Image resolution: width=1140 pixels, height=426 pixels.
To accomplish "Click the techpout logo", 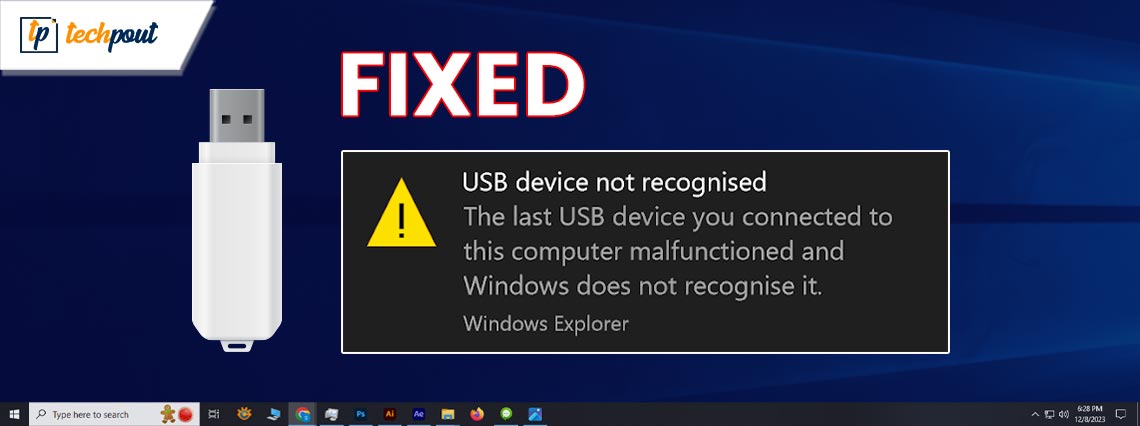I will [x=89, y=36].
